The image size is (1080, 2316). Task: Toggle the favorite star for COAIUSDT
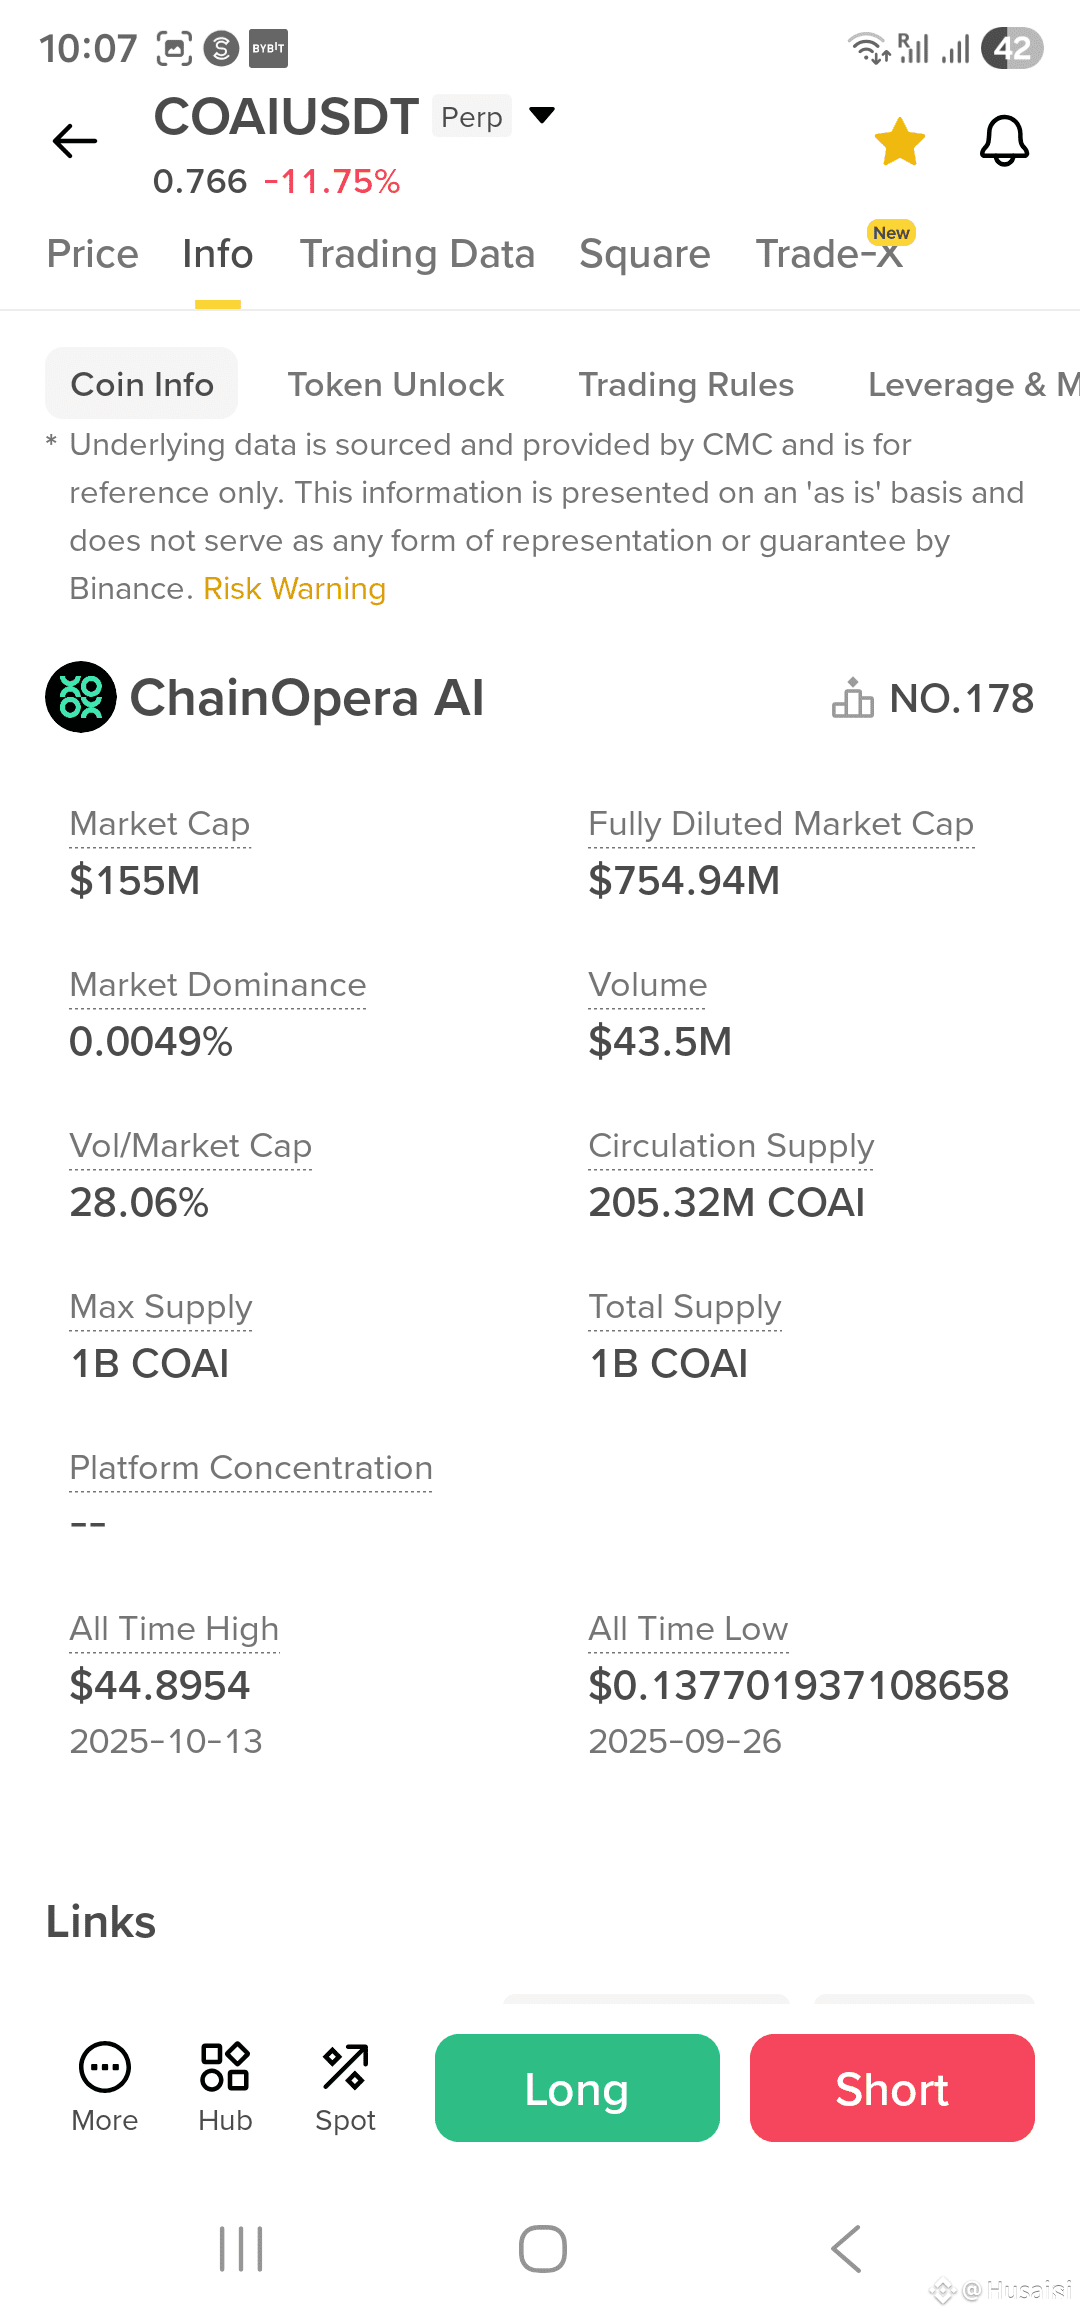[x=900, y=141]
